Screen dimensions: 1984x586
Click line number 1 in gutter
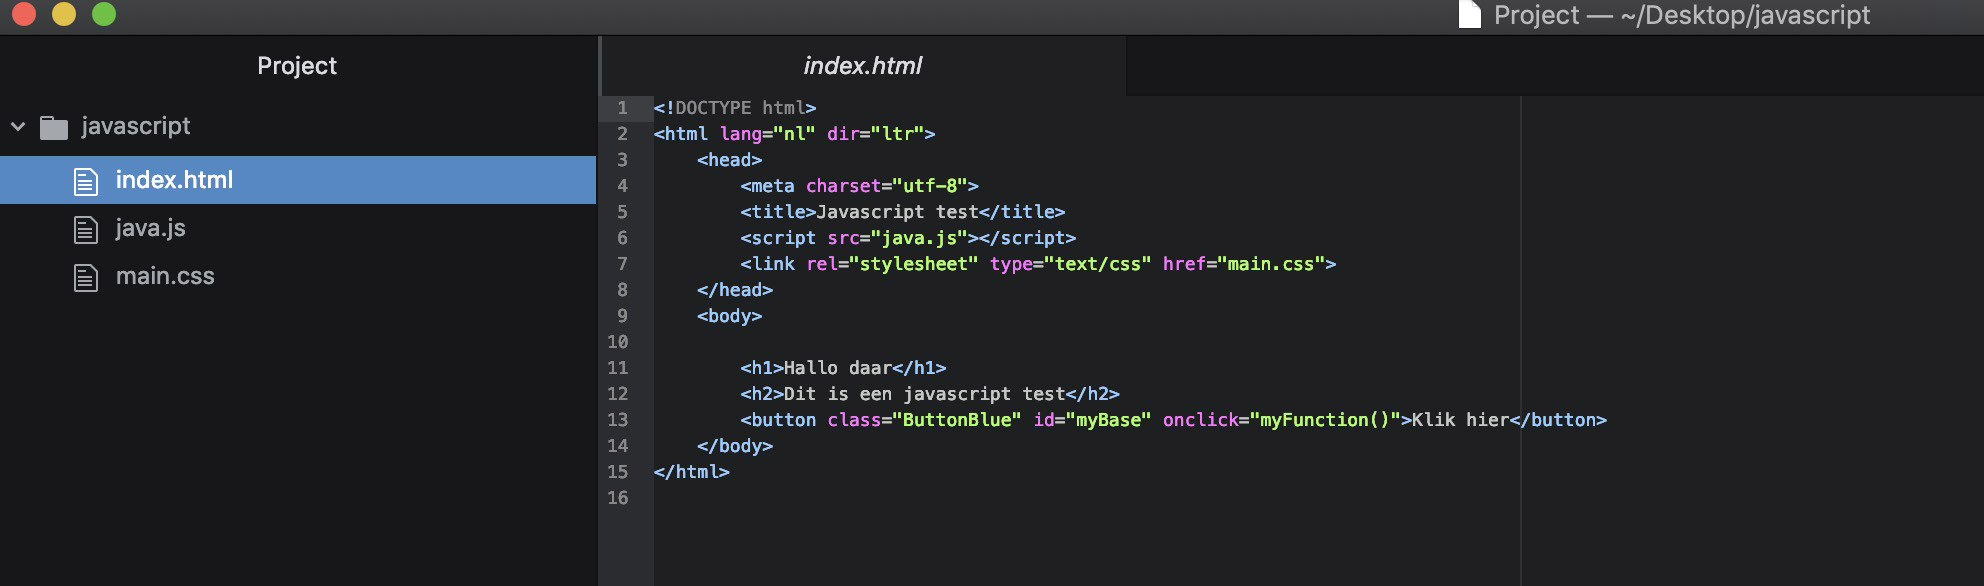622,108
